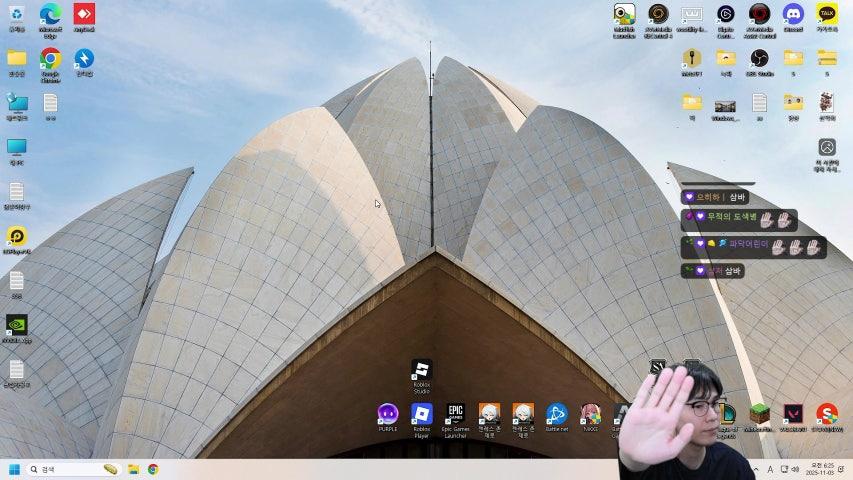Viewport: 853px width, 480px height.
Task: Click the Windows Start button
Action: (14, 469)
